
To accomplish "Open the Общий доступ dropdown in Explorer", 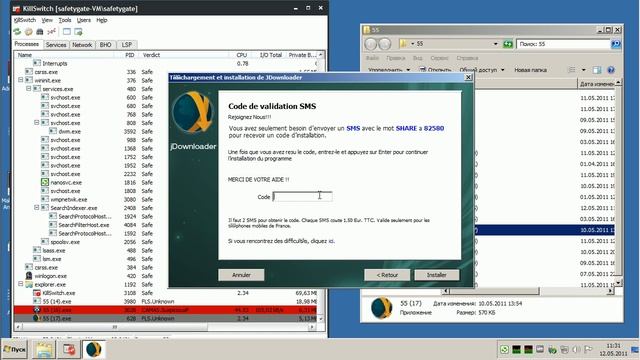I will 482,70.
